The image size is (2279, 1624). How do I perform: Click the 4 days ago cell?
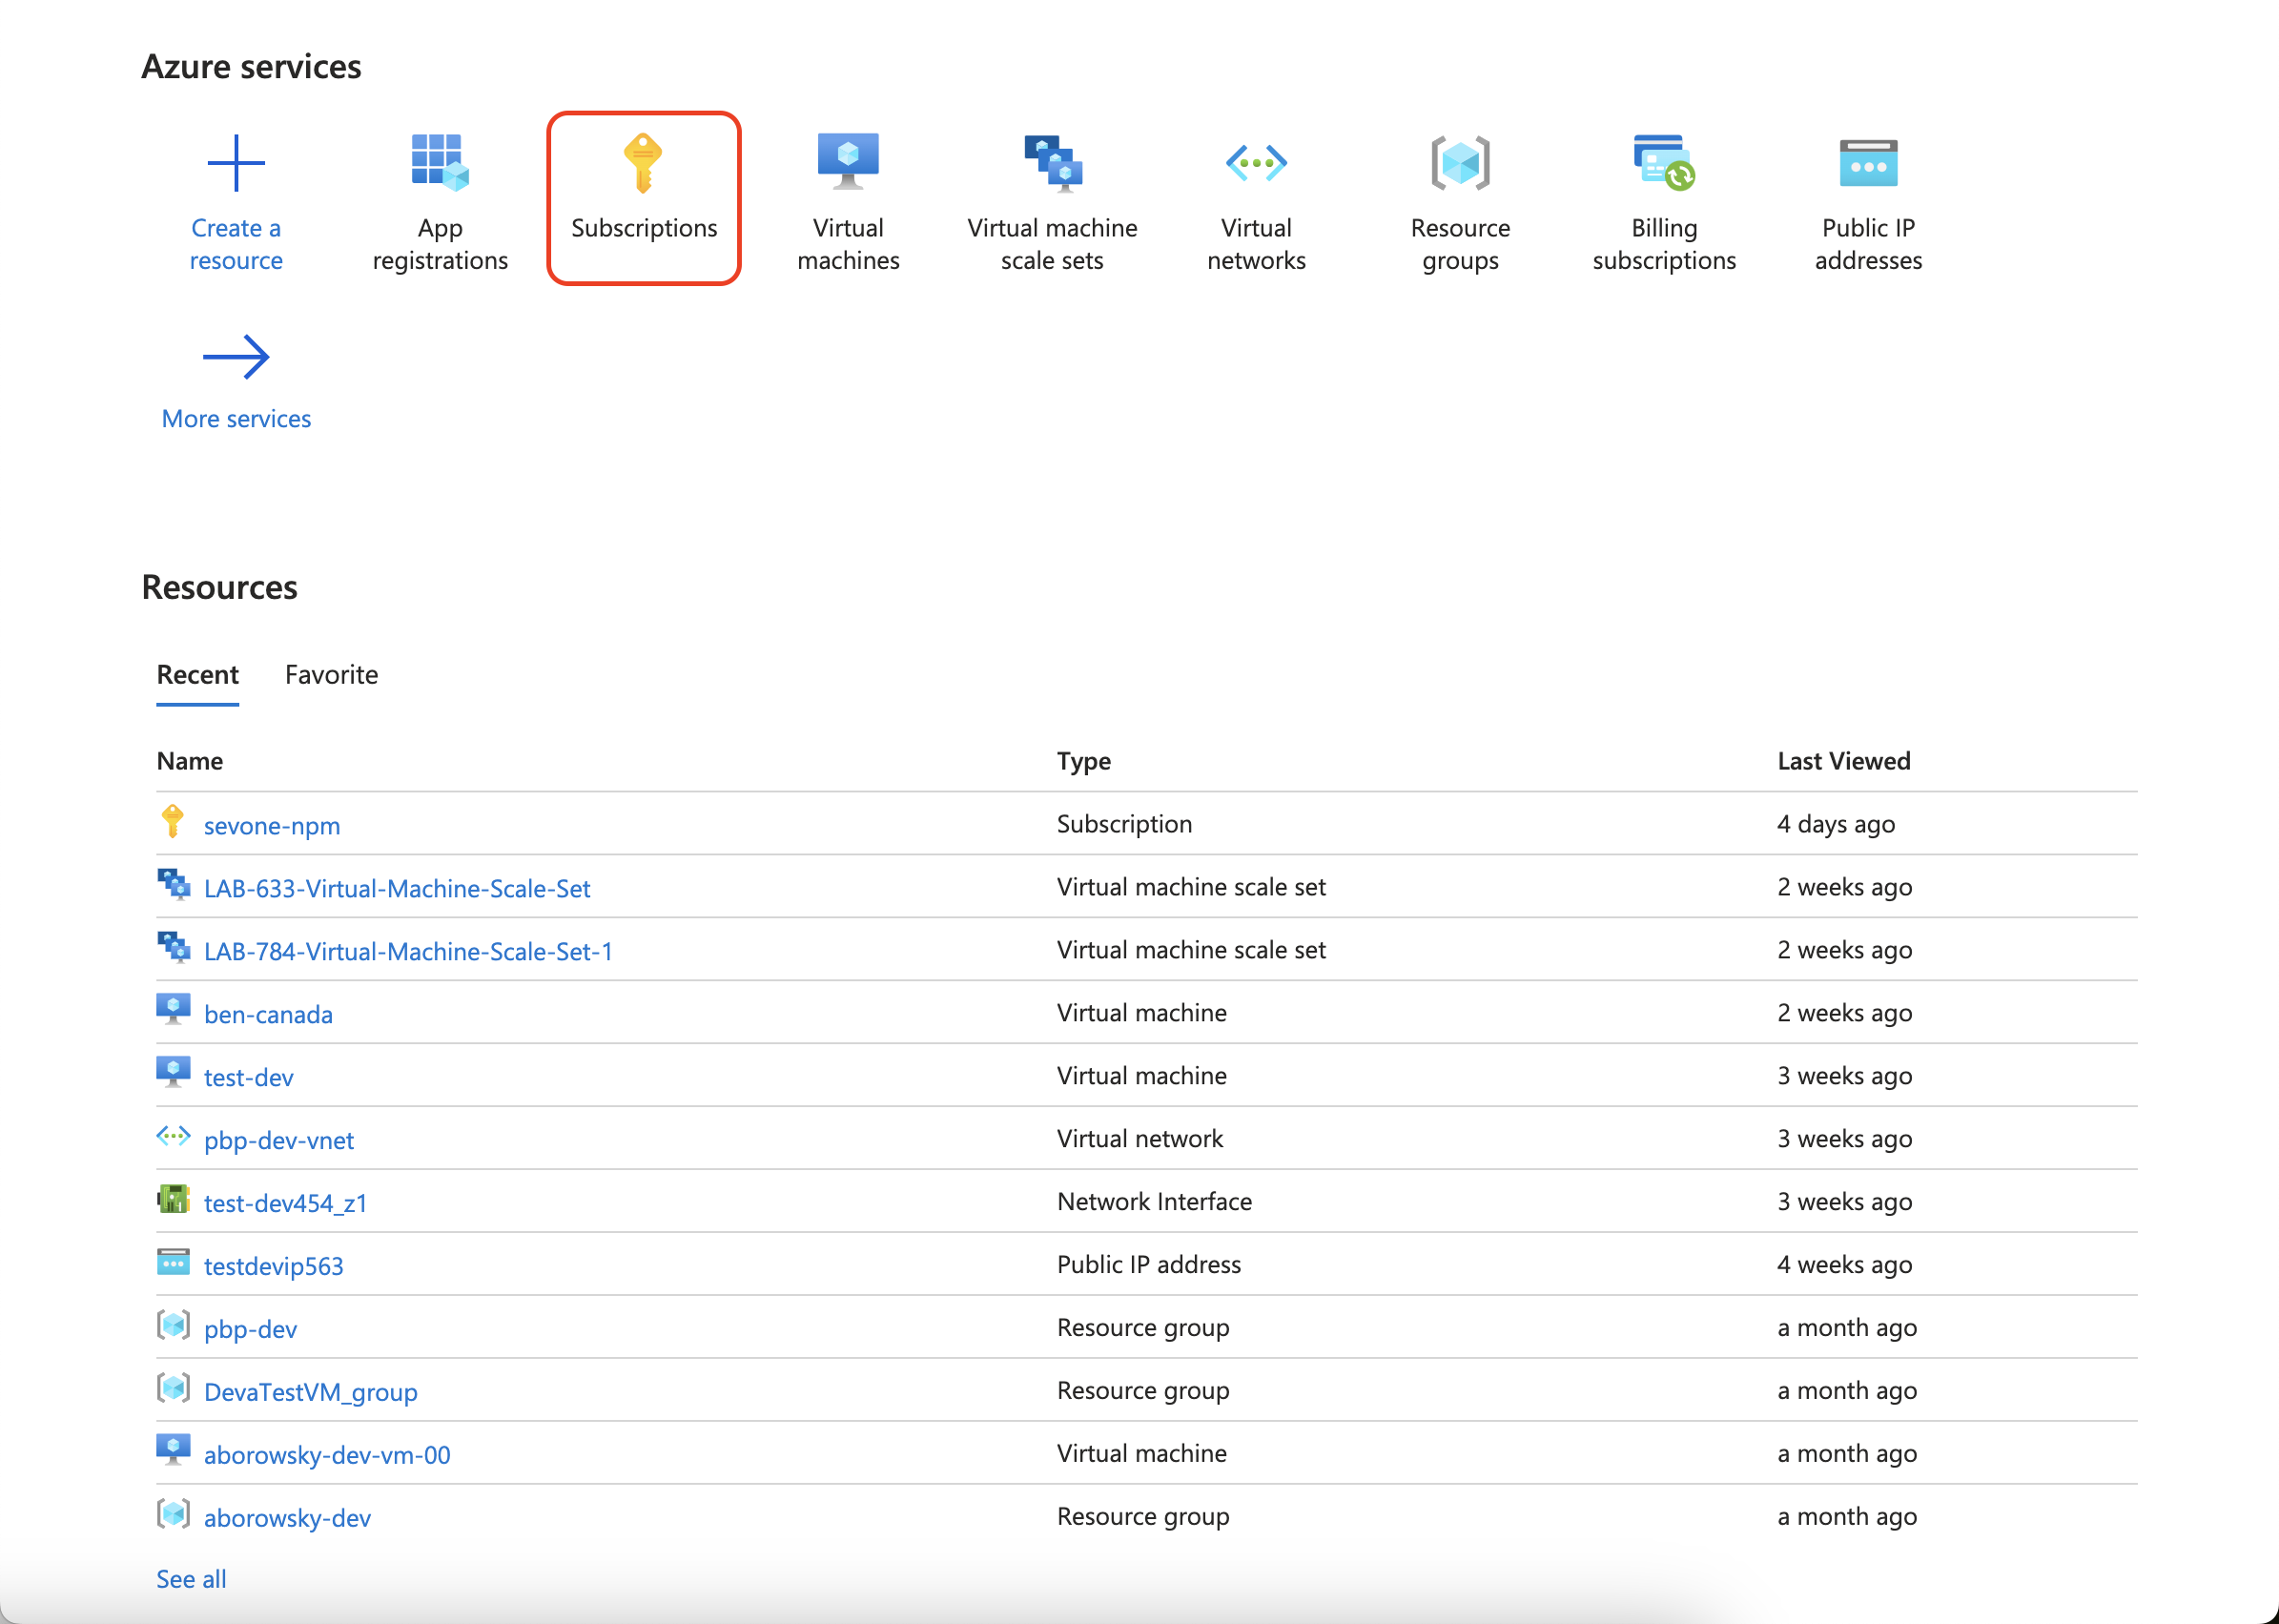[x=1836, y=825]
